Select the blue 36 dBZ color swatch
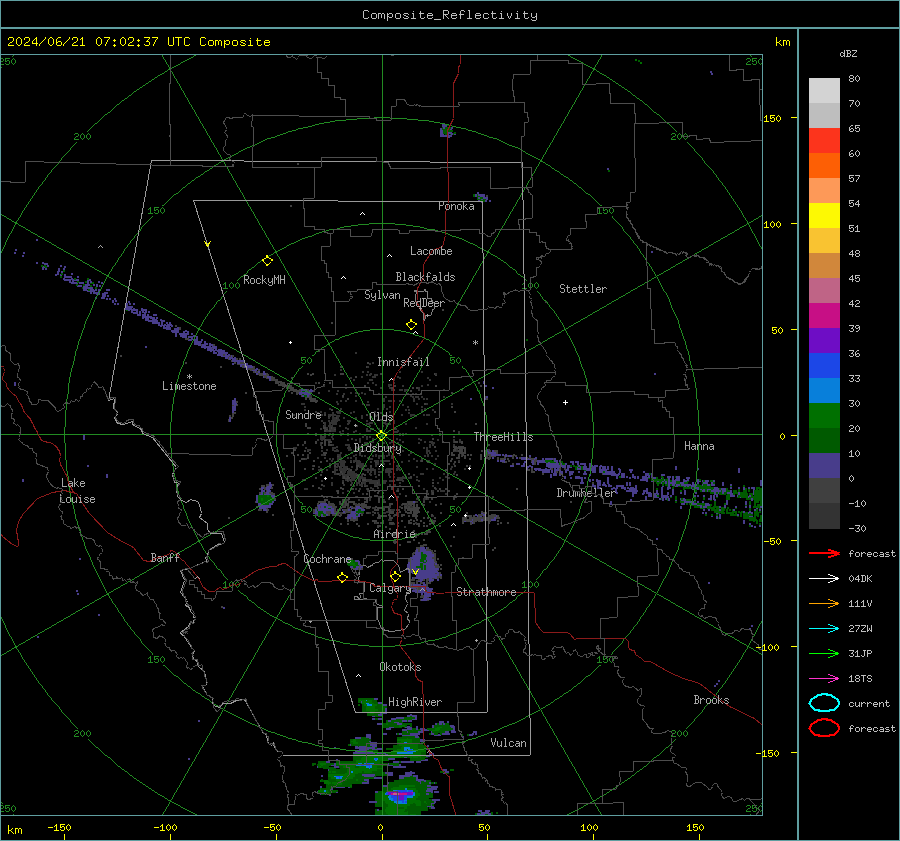Viewport: 900px width, 841px height. [824, 365]
